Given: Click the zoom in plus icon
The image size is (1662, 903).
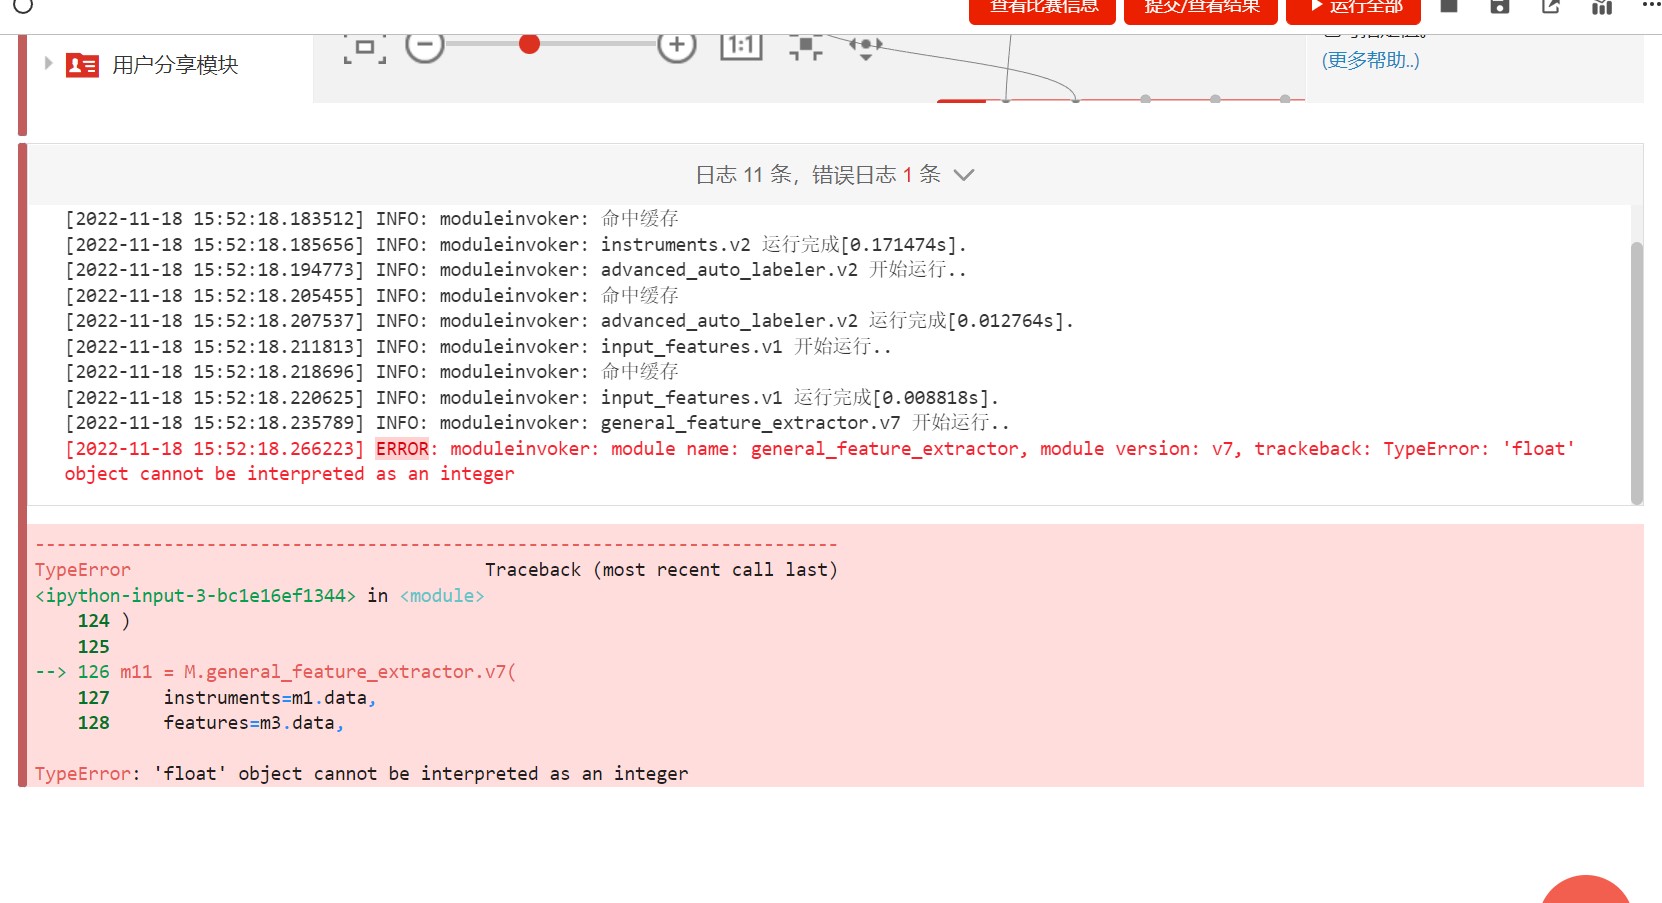Looking at the screenshot, I should point(677,45).
